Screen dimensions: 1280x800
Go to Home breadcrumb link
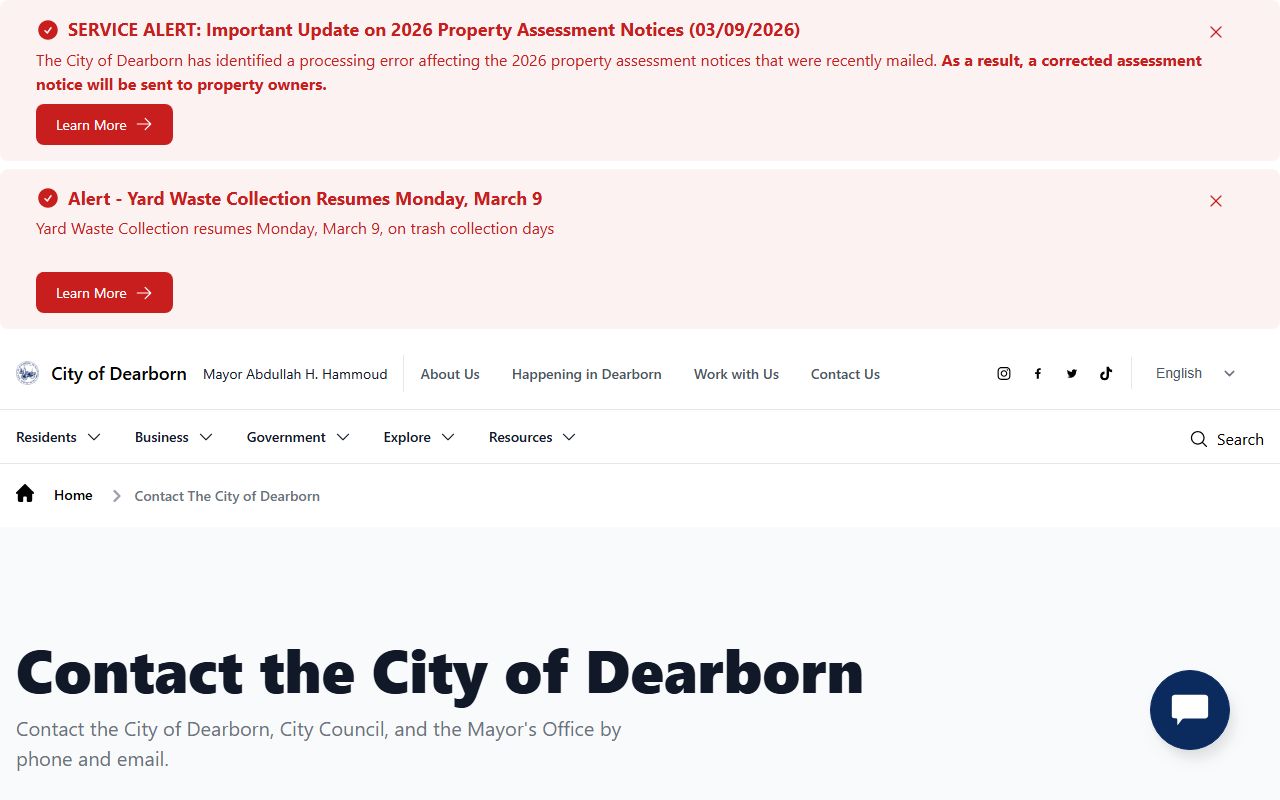click(73, 495)
